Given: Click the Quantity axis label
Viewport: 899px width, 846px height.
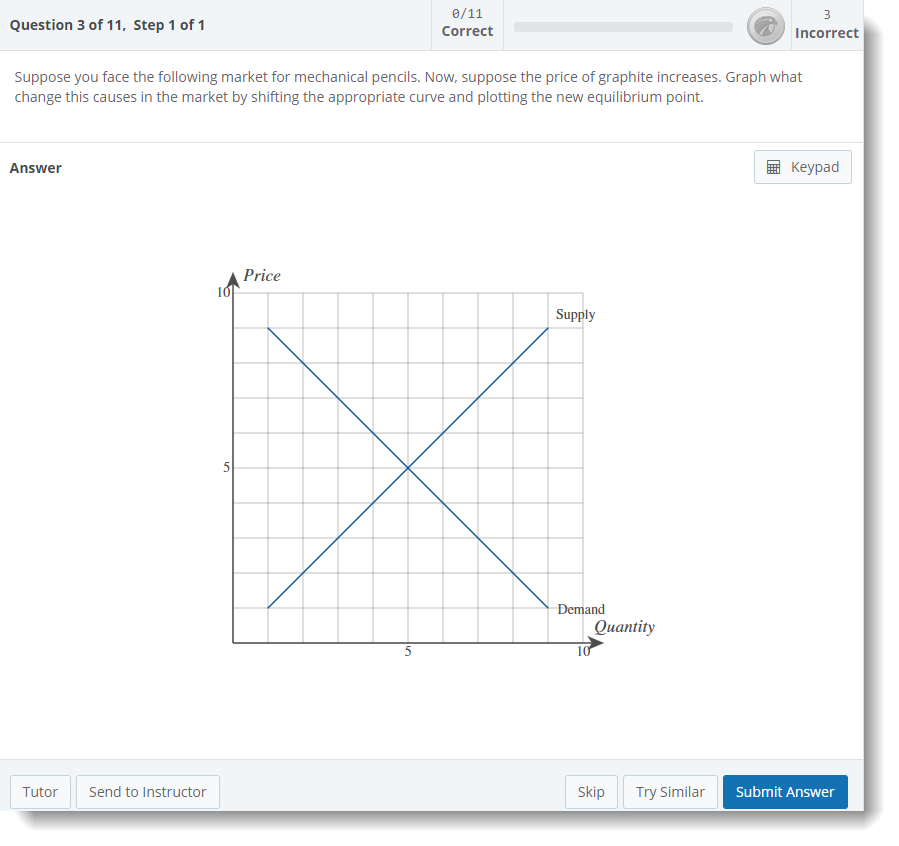Looking at the screenshot, I should (624, 627).
